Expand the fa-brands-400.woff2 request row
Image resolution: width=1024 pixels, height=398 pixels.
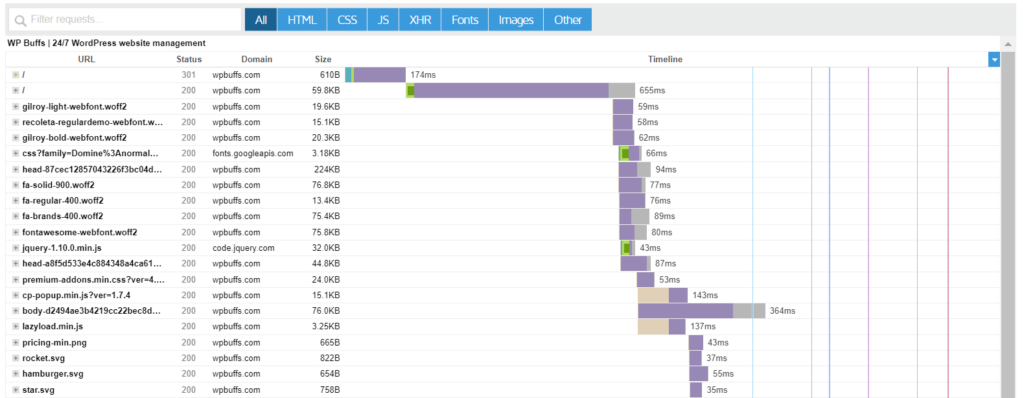pyautogui.click(x=16, y=216)
